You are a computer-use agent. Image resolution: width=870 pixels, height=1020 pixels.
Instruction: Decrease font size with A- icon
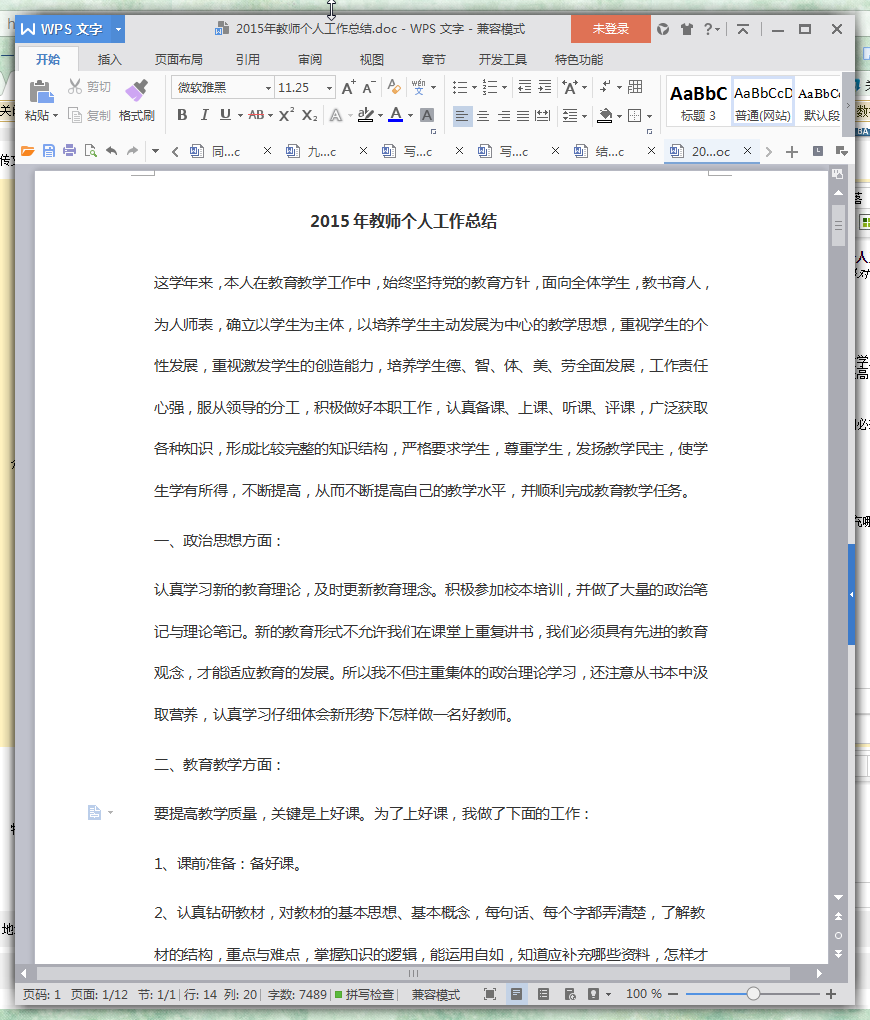pos(368,88)
